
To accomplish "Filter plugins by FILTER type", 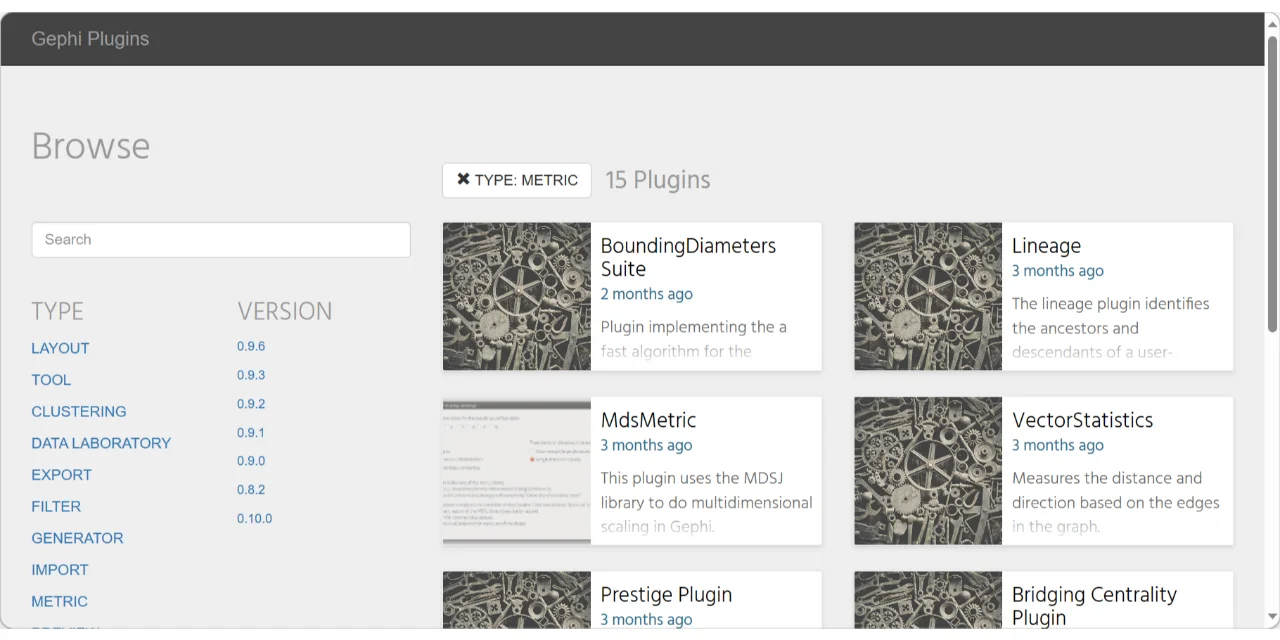I will (x=56, y=507).
